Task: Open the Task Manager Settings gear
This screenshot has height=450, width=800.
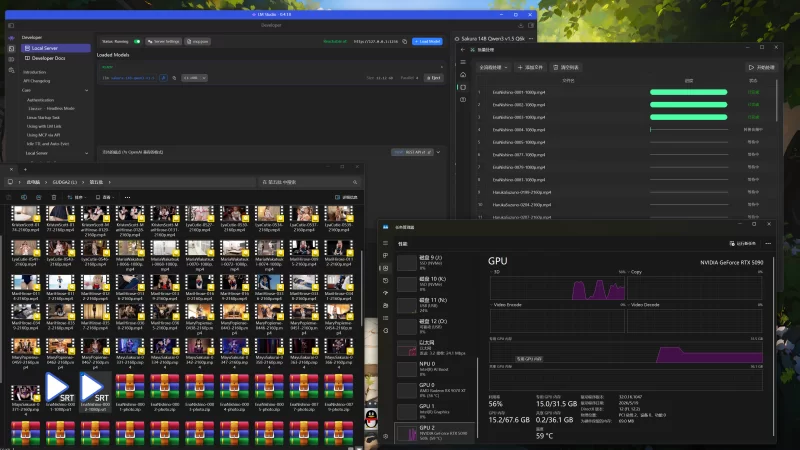Action: click(385, 436)
